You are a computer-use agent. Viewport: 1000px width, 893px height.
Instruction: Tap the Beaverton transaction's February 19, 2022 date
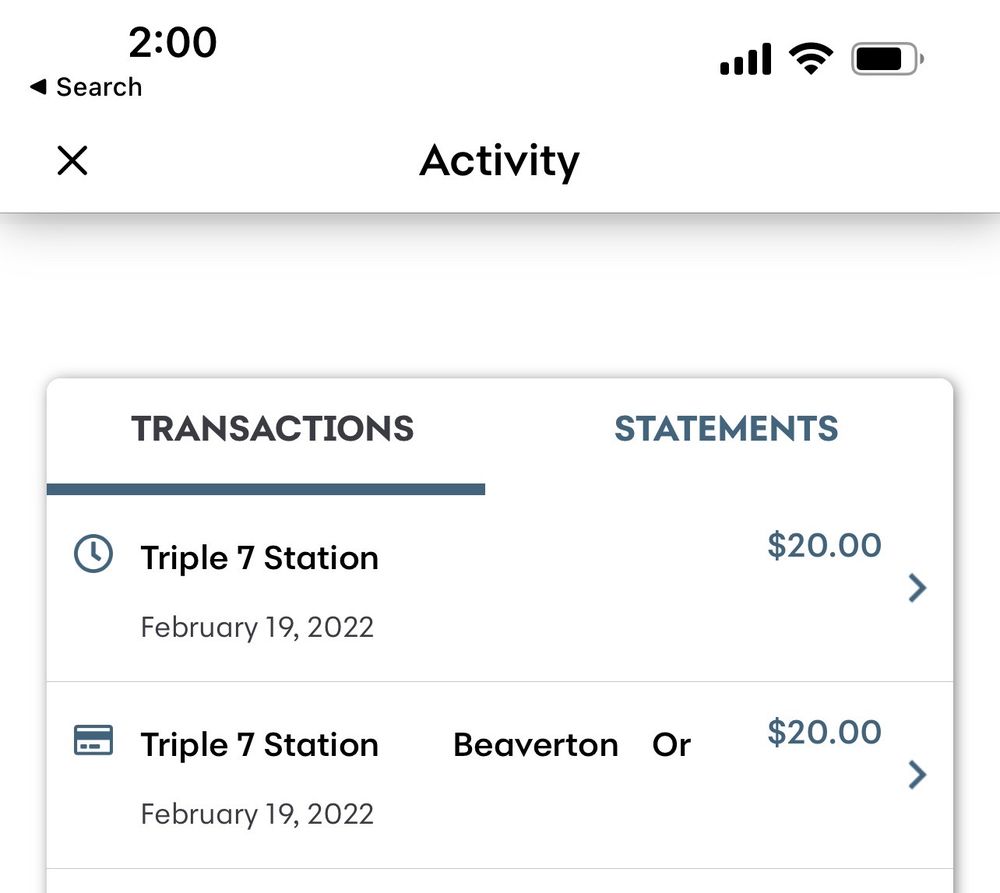point(257,814)
